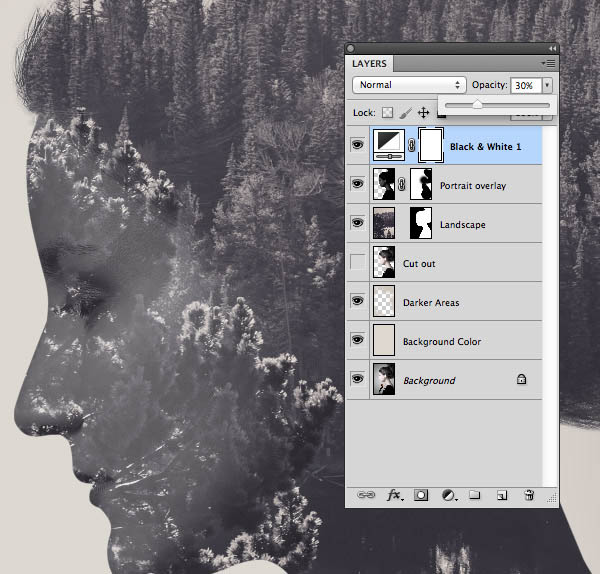Viewport: 600px width, 574px height.
Task: Create a new layer
Action: 502,495
